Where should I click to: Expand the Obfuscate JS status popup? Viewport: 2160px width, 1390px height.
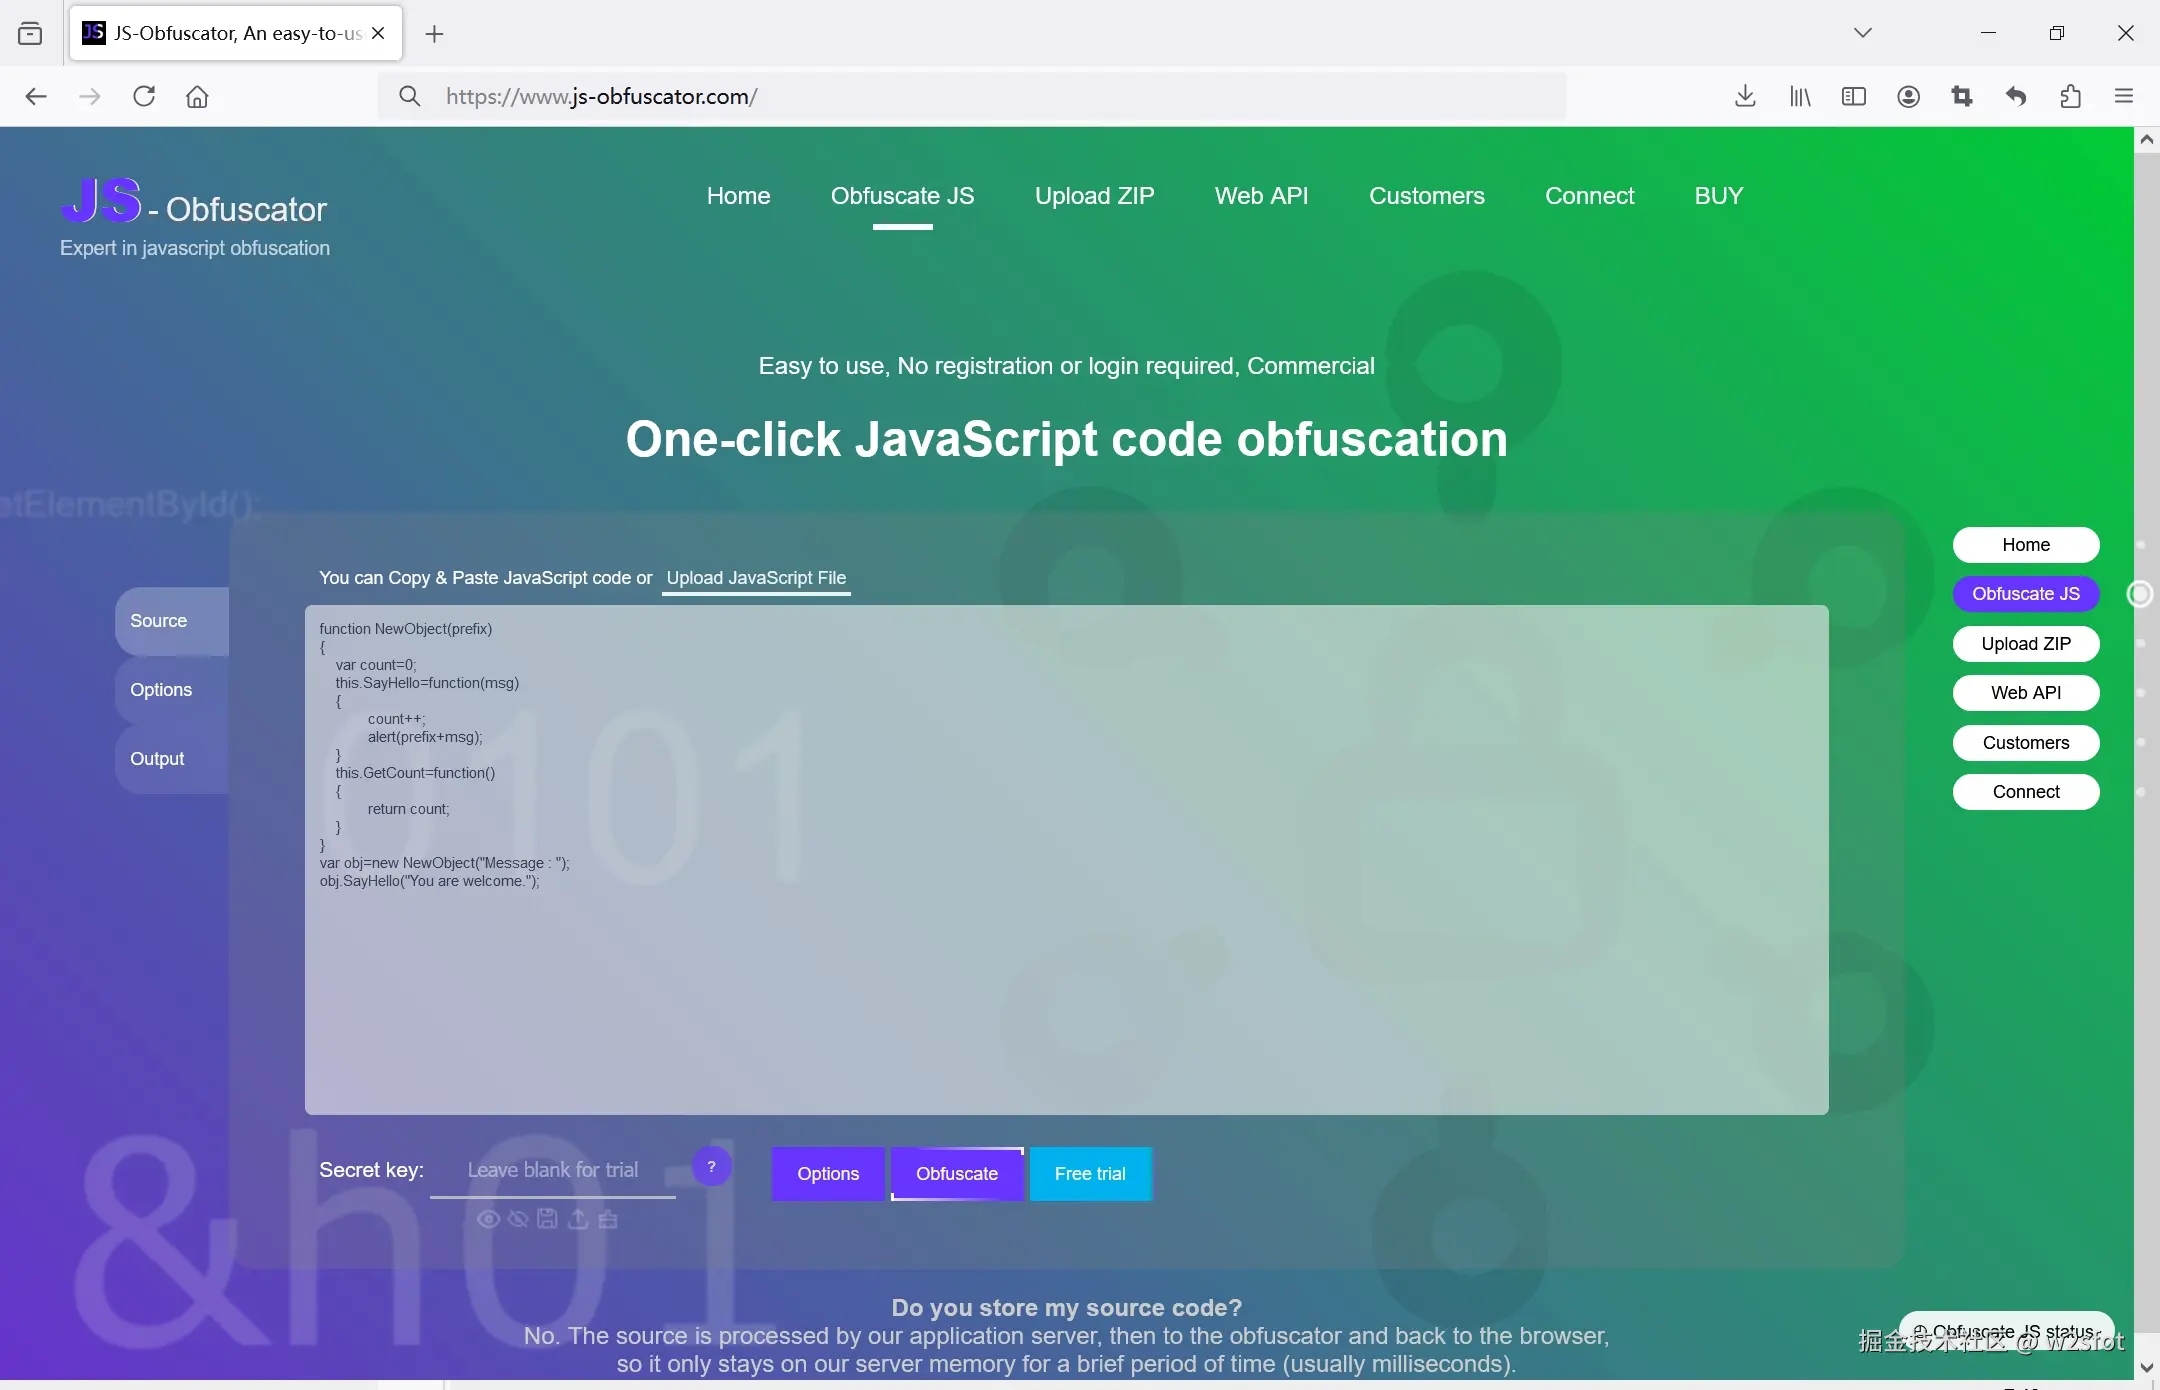point(2006,1331)
